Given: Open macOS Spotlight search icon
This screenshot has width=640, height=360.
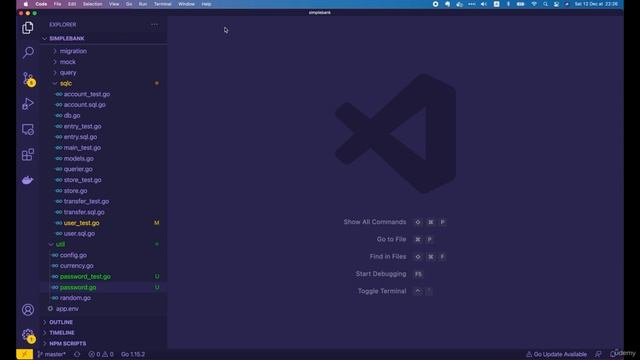Looking at the screenshot, I should pos(545,4).
